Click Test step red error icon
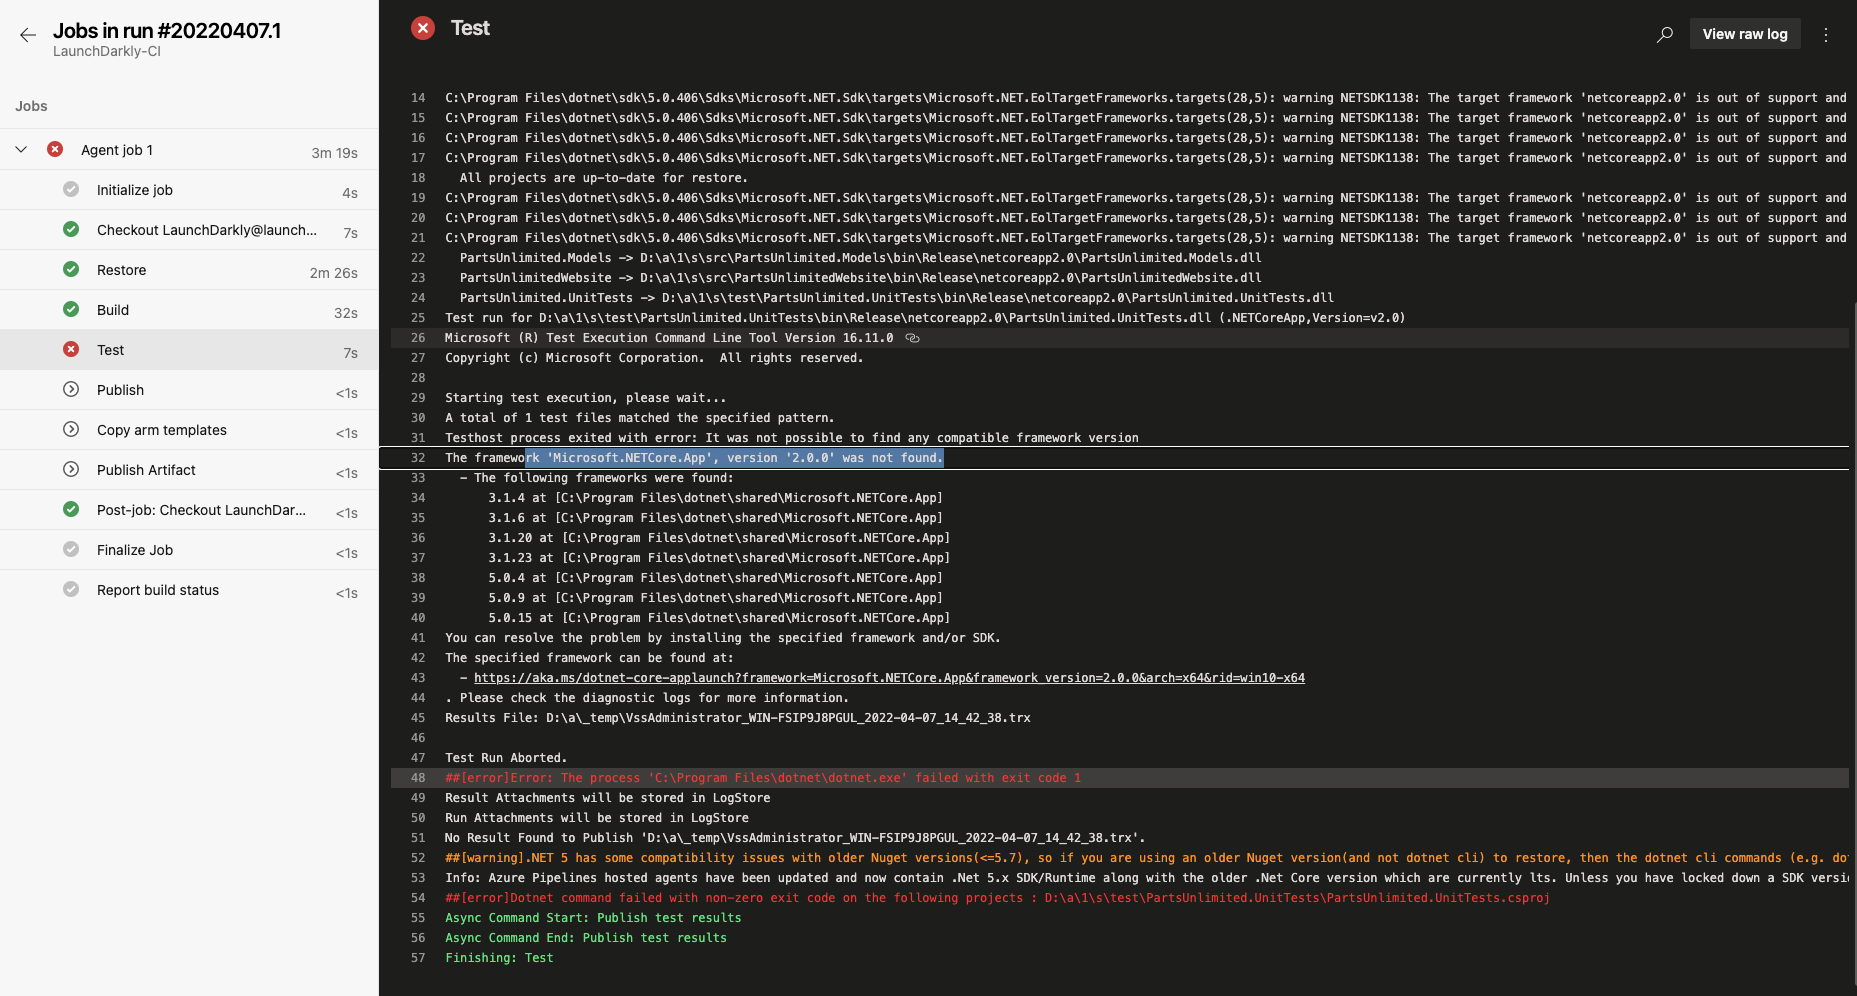Screen dimensions: 1857x996 pos(71,349)
